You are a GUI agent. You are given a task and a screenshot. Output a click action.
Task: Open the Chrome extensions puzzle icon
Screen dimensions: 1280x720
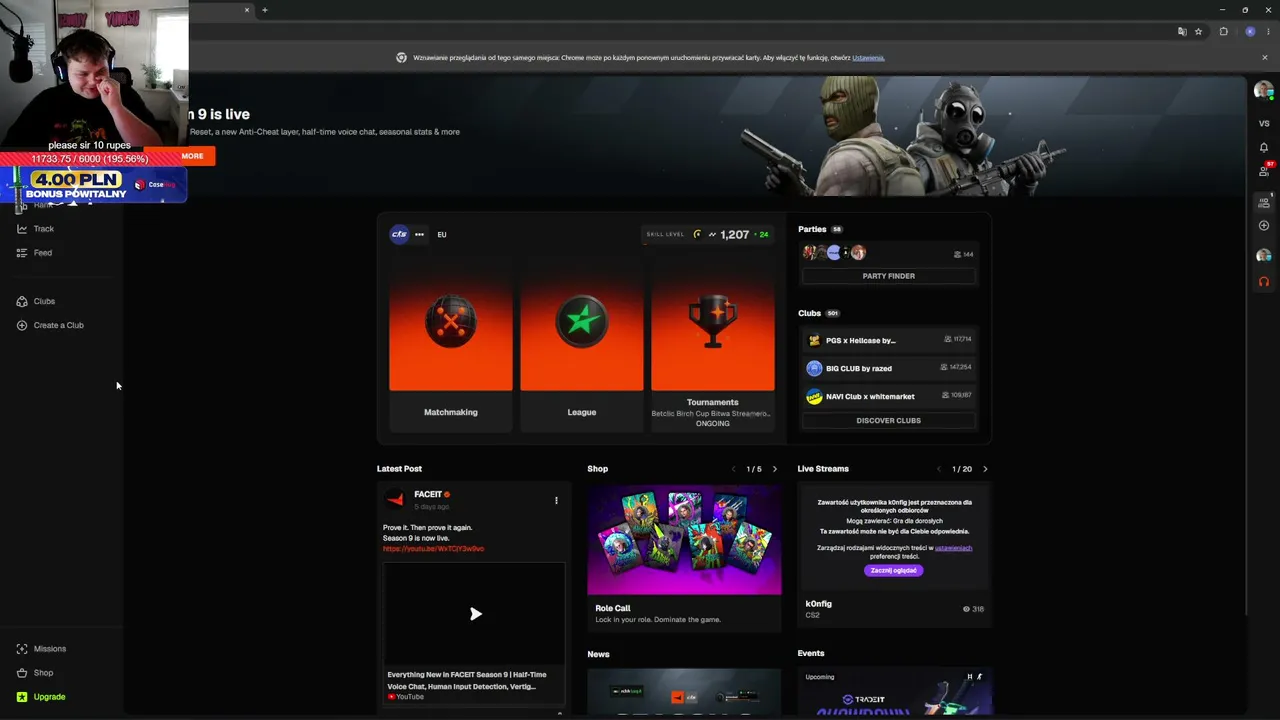tap(1223, 32)
